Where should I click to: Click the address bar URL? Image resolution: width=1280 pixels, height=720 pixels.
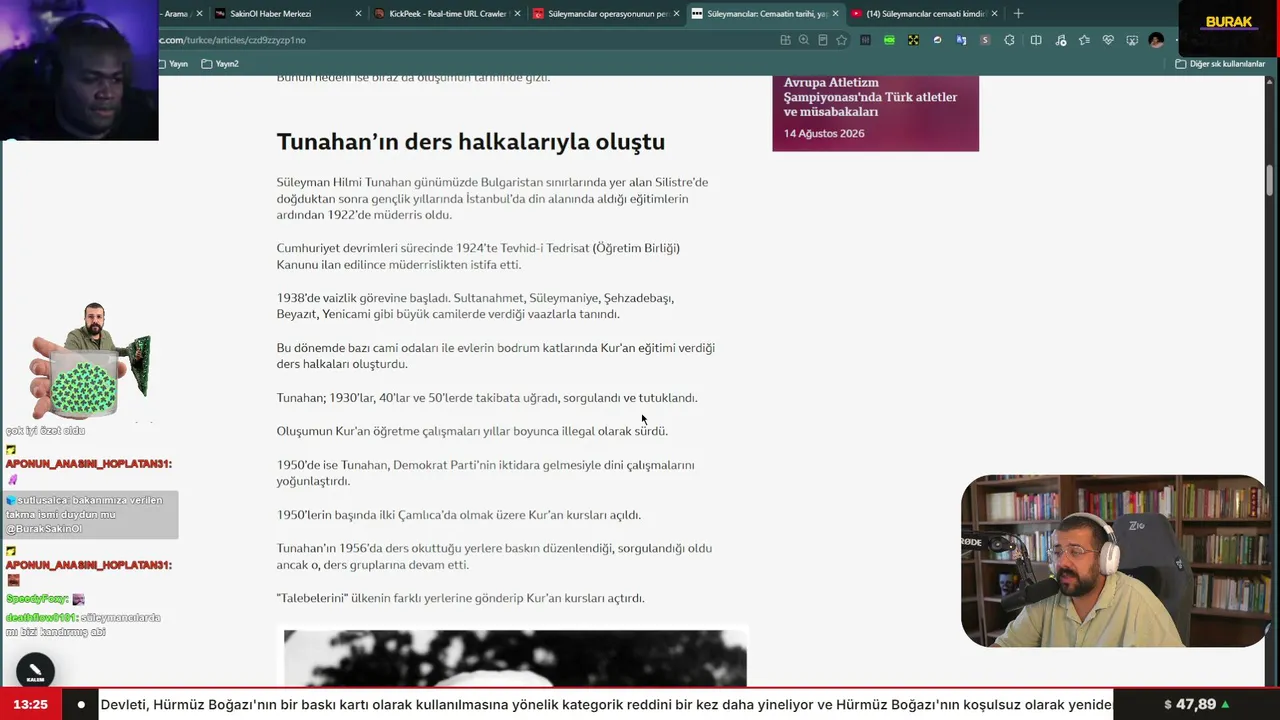click(x=232, y=40)
